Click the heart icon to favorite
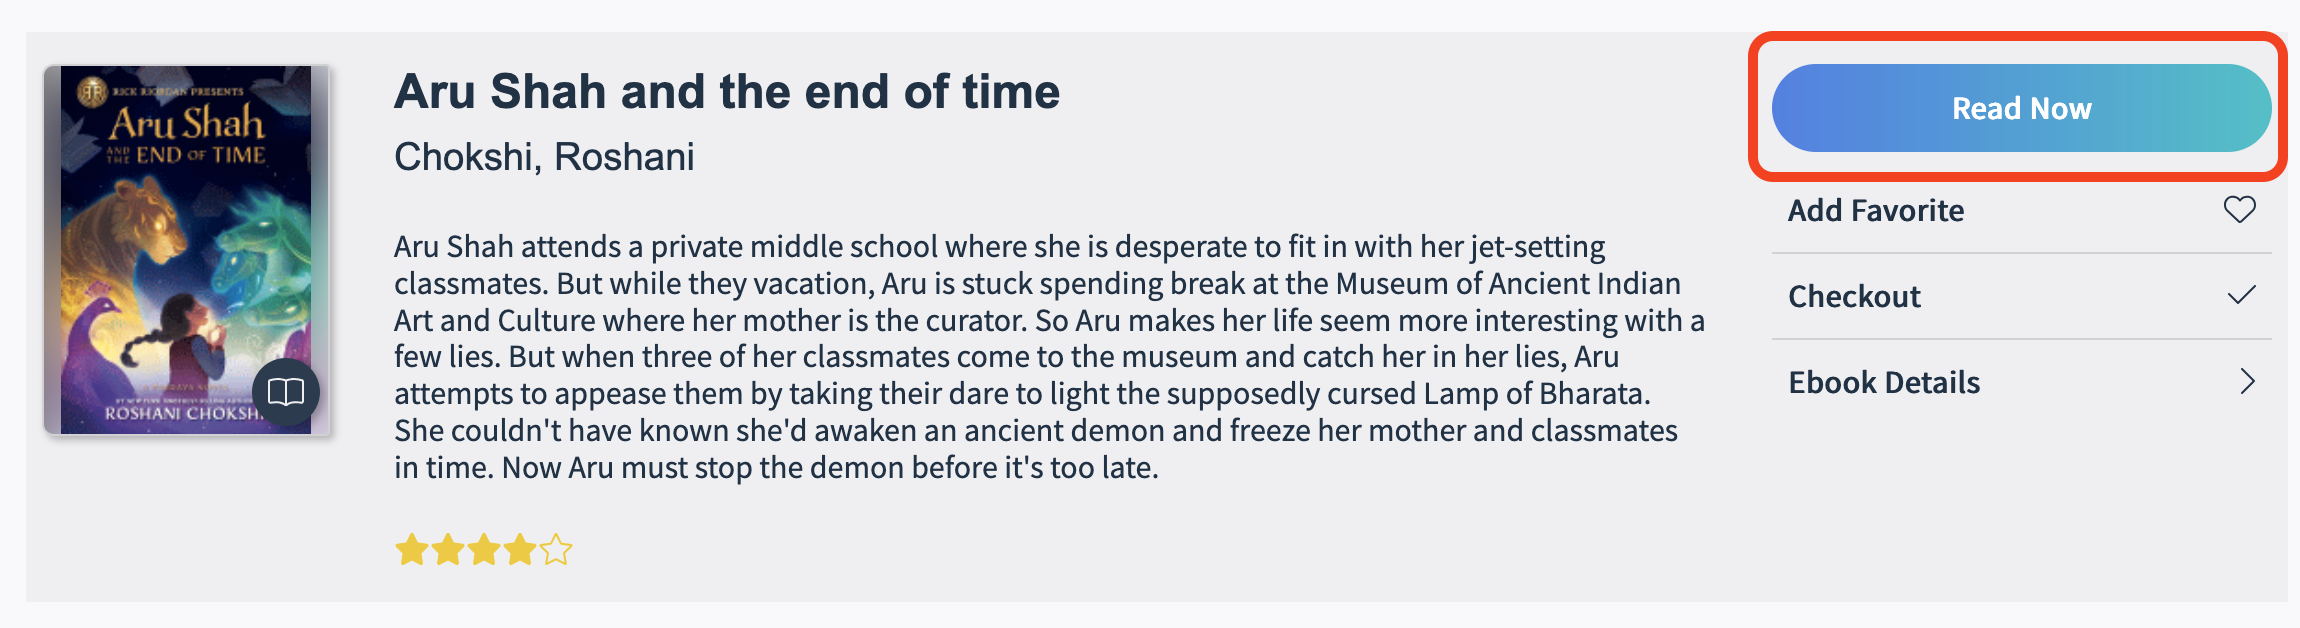 click(x=2239, y=210)
